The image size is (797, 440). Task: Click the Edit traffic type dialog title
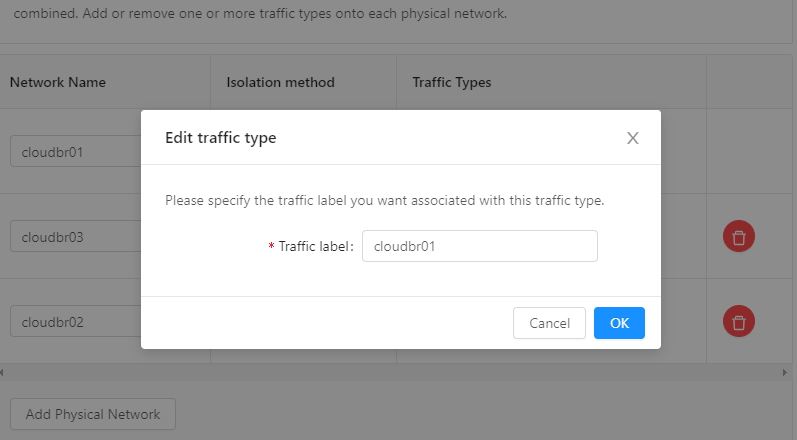tap(221, 138)
